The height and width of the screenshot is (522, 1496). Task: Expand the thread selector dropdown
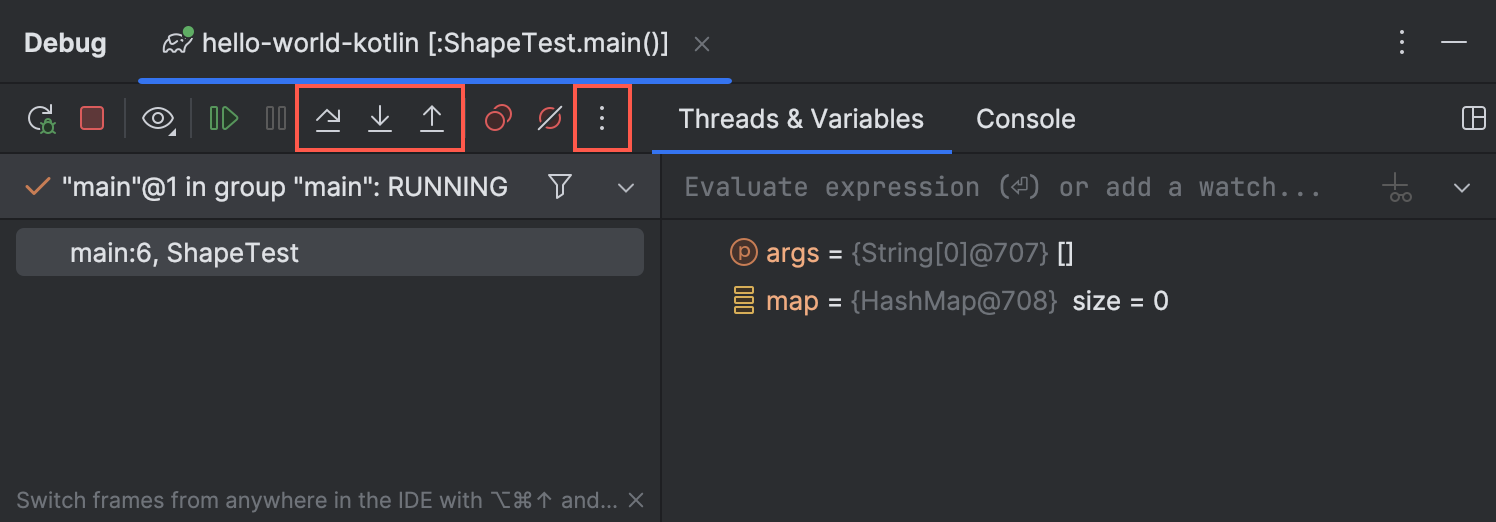626,187
